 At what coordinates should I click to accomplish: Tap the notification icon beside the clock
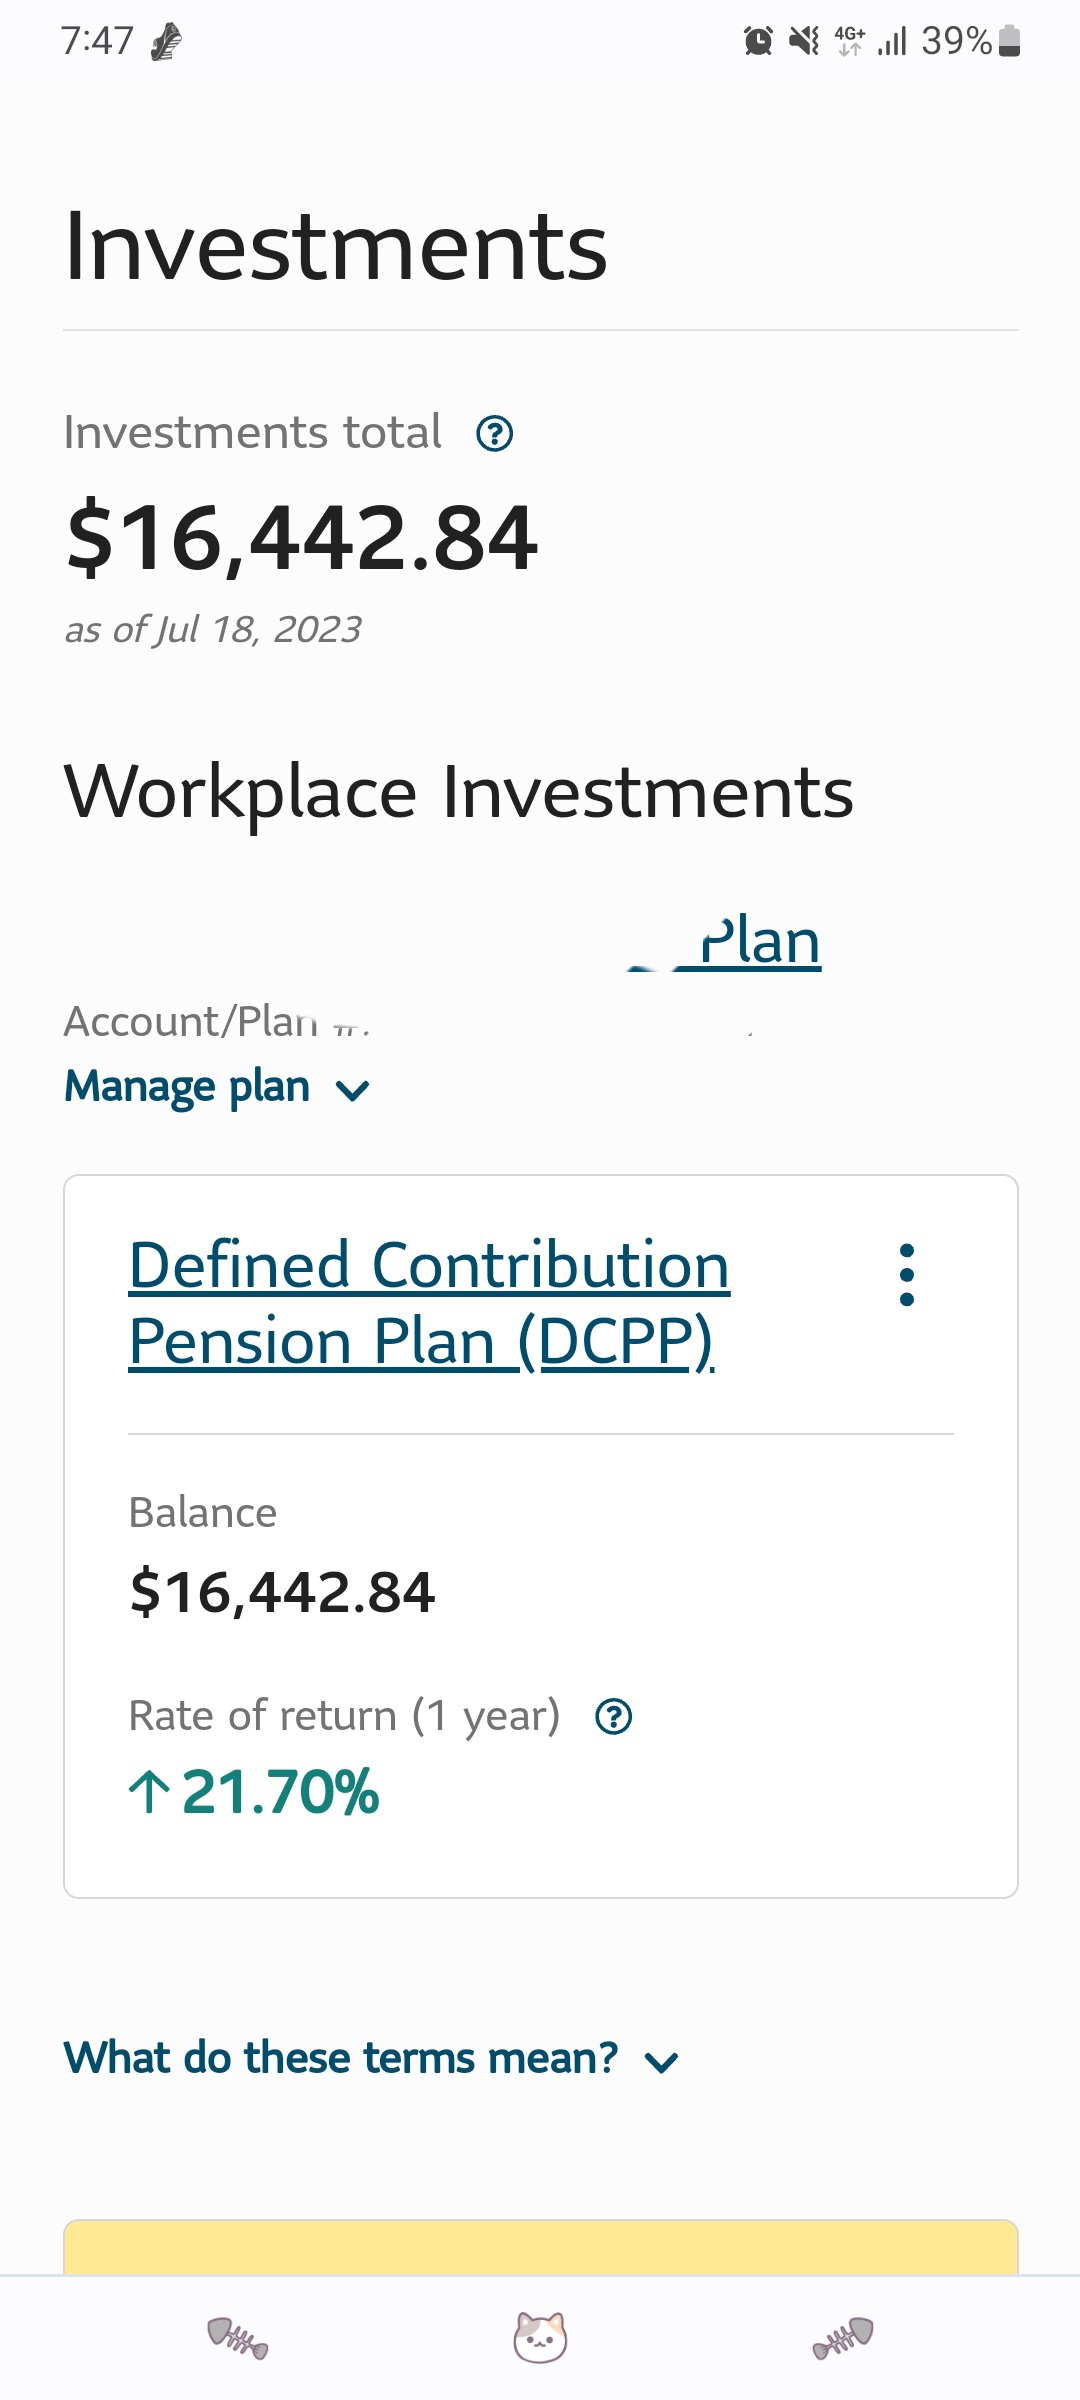pyautogui.click(x=166, y=42)
